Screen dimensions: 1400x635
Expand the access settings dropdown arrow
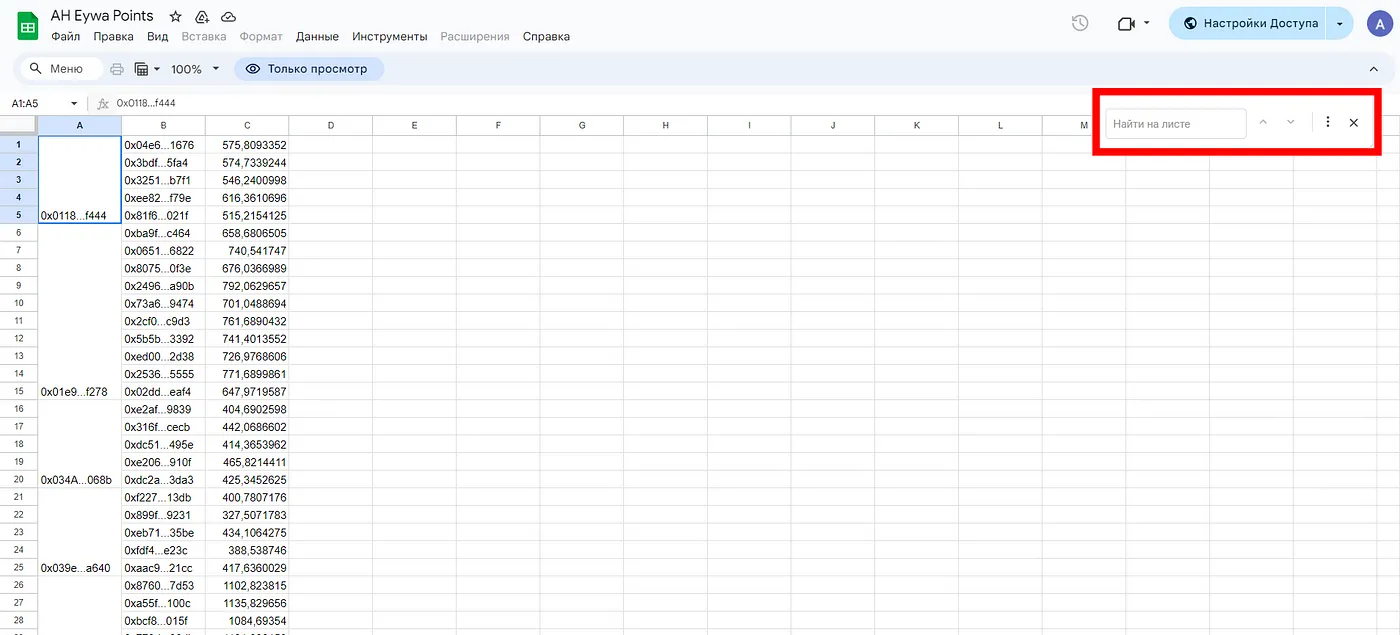tap(1340, 24)
